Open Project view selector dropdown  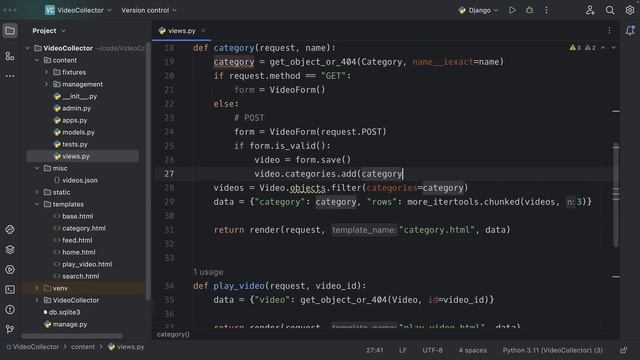pos(49,31)
